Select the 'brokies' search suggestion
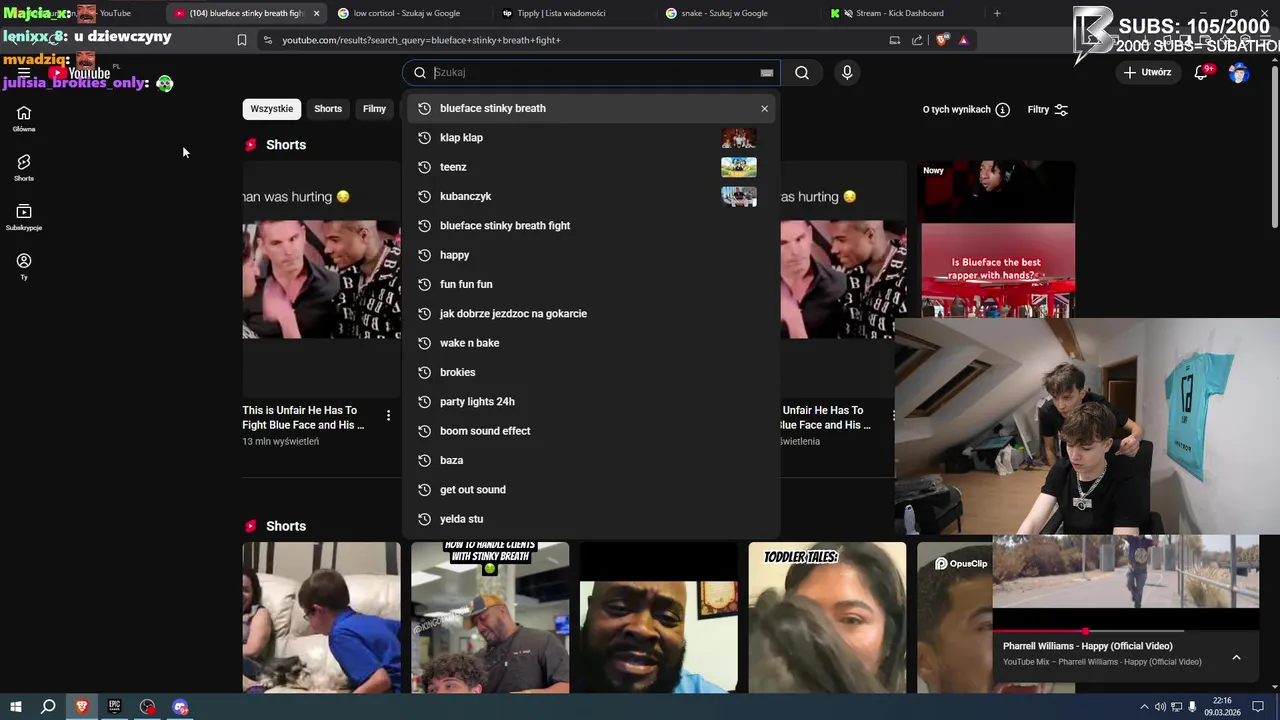The image size is (1280, 720). [591, 372]
